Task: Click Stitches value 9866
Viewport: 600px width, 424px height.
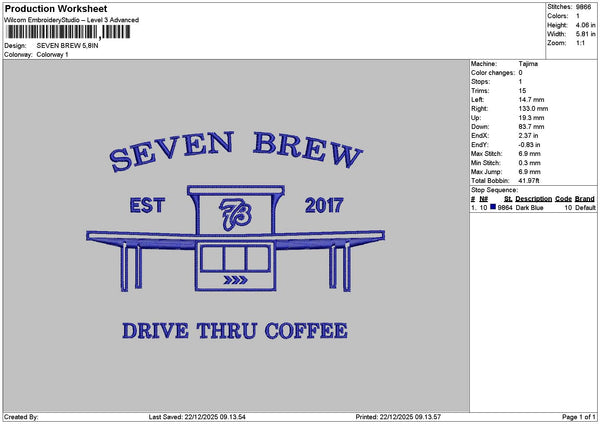Action: coord(584,7)
